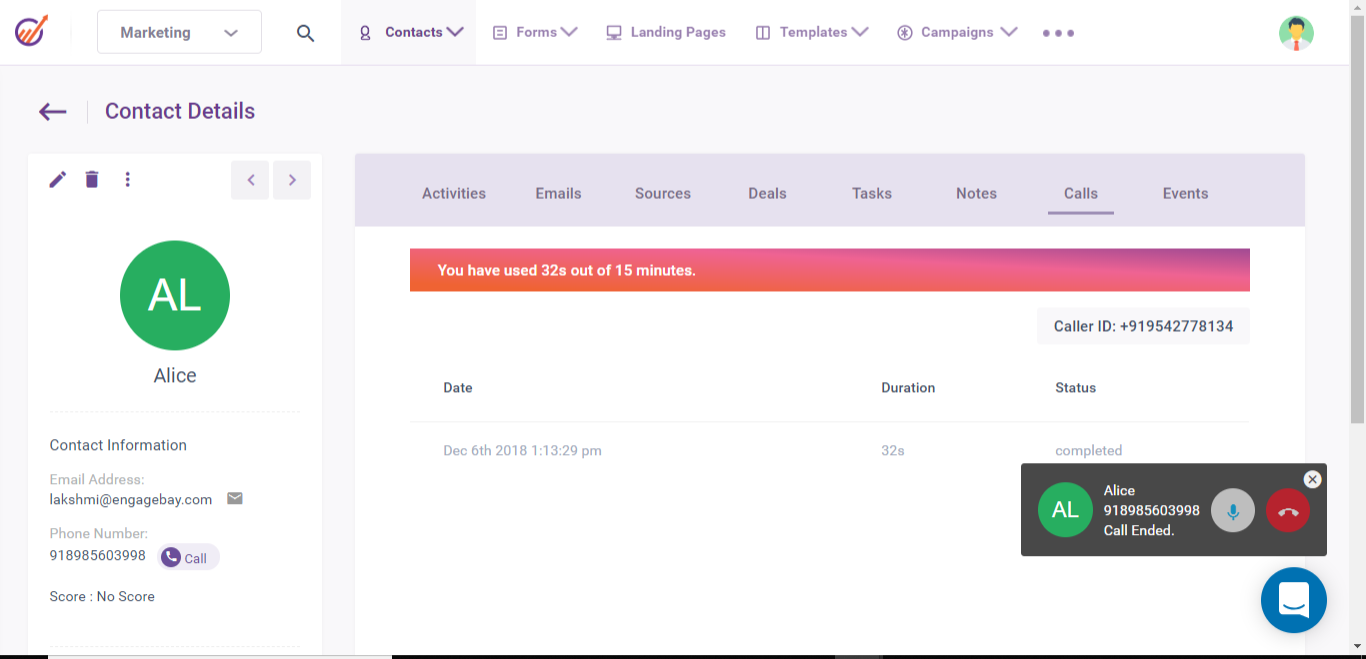The height and width of the screenshot is (659, 1366).
Task: Close the call ended popup
Action: tap(1313, 480)
